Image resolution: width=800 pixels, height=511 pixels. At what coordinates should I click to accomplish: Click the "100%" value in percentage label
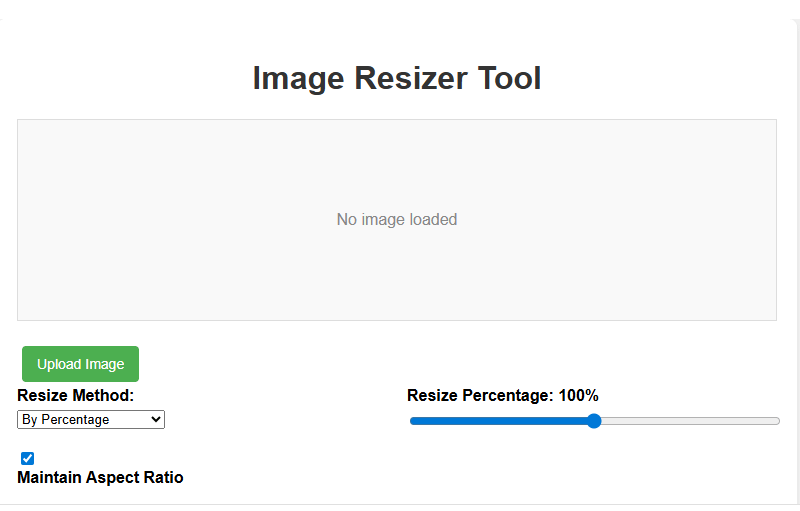(579, 395)
